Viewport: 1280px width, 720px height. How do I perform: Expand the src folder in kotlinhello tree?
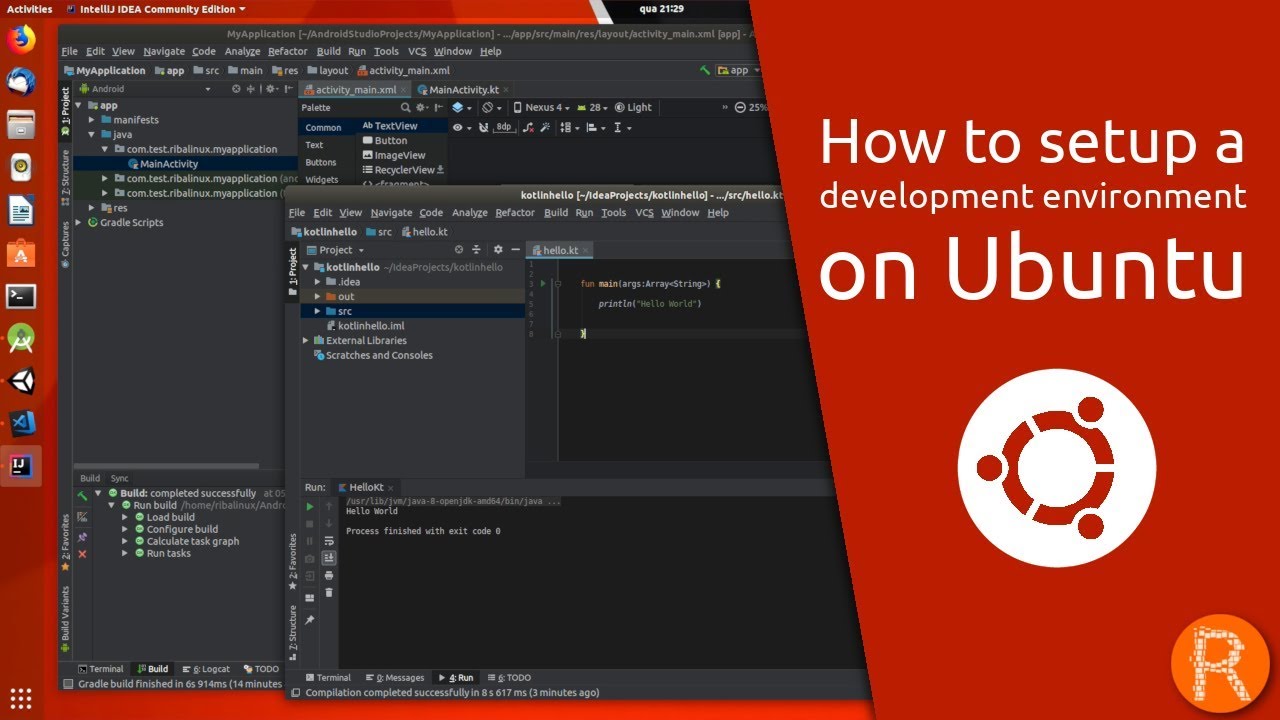tap(318, 312)
